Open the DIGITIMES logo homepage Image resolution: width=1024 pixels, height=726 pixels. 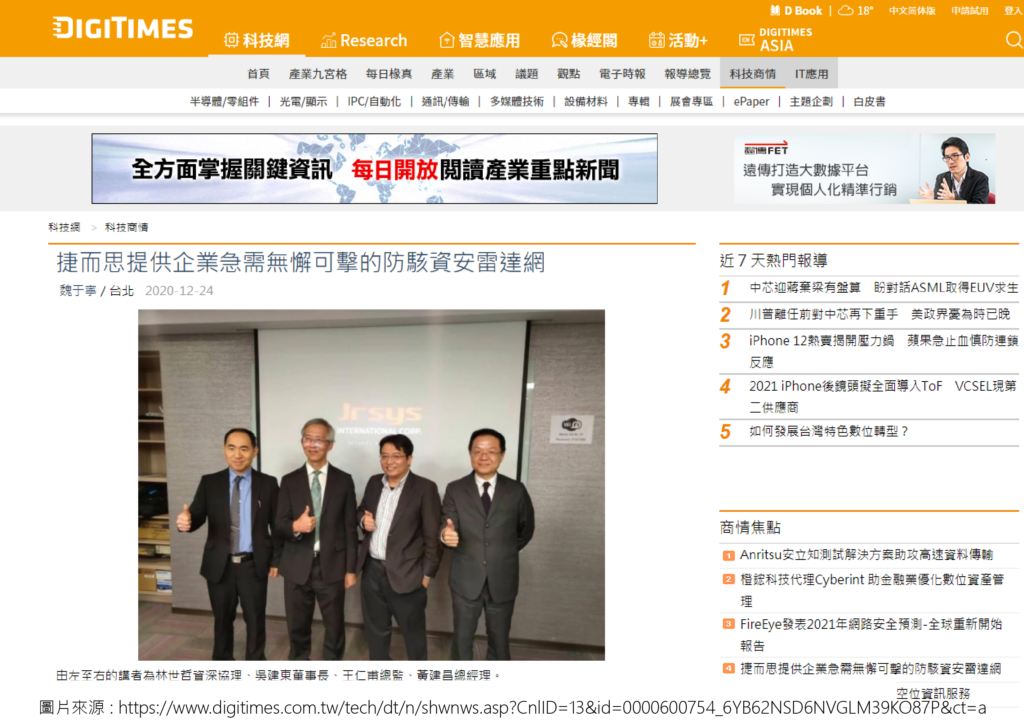coord(123,28)
